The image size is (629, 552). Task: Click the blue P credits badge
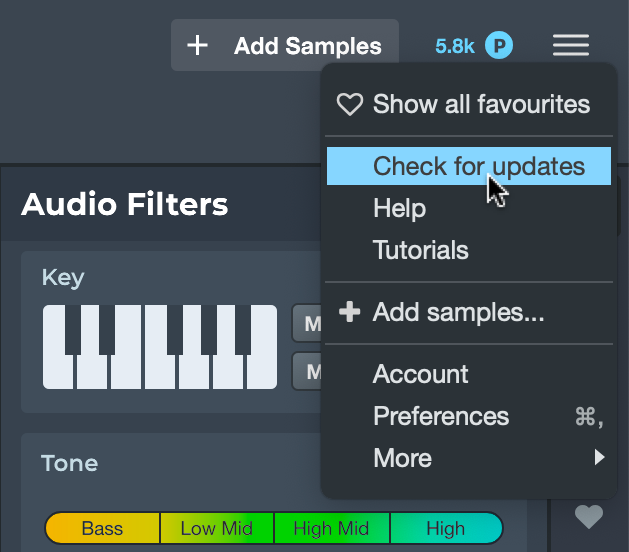point(498,45)
